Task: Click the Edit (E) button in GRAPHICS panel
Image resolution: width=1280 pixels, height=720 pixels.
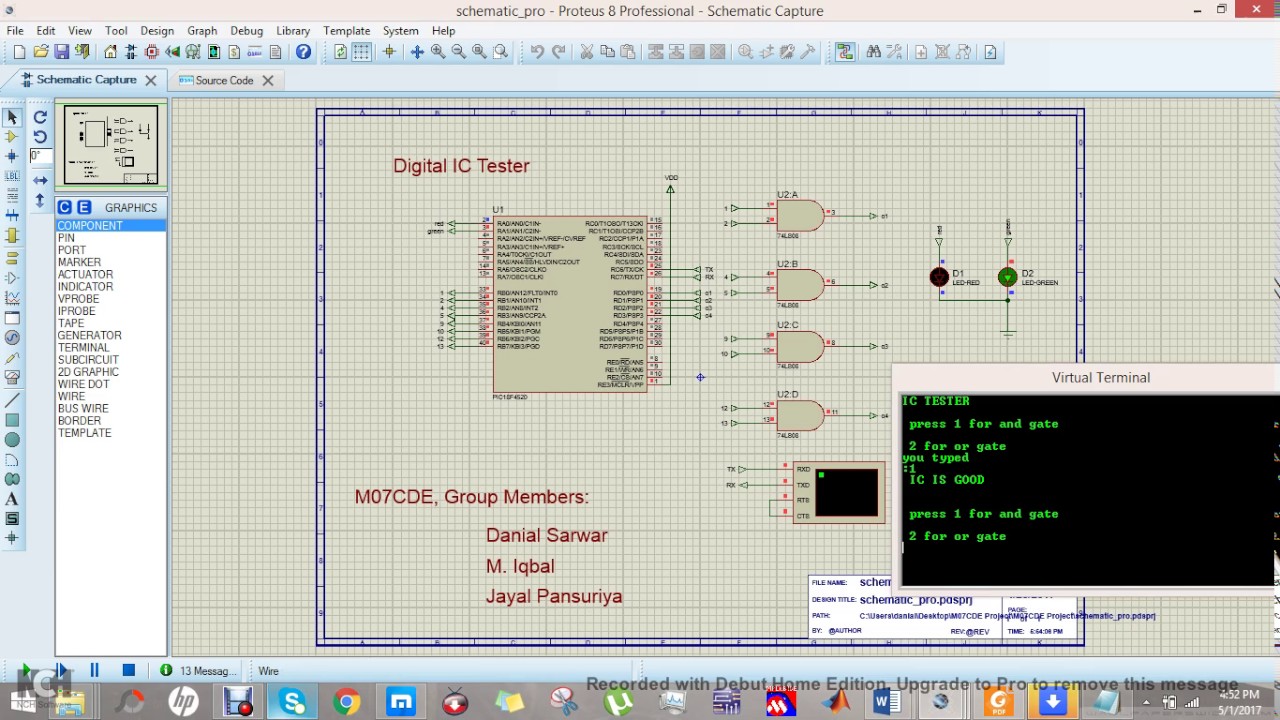Action: tap(84, 207)
